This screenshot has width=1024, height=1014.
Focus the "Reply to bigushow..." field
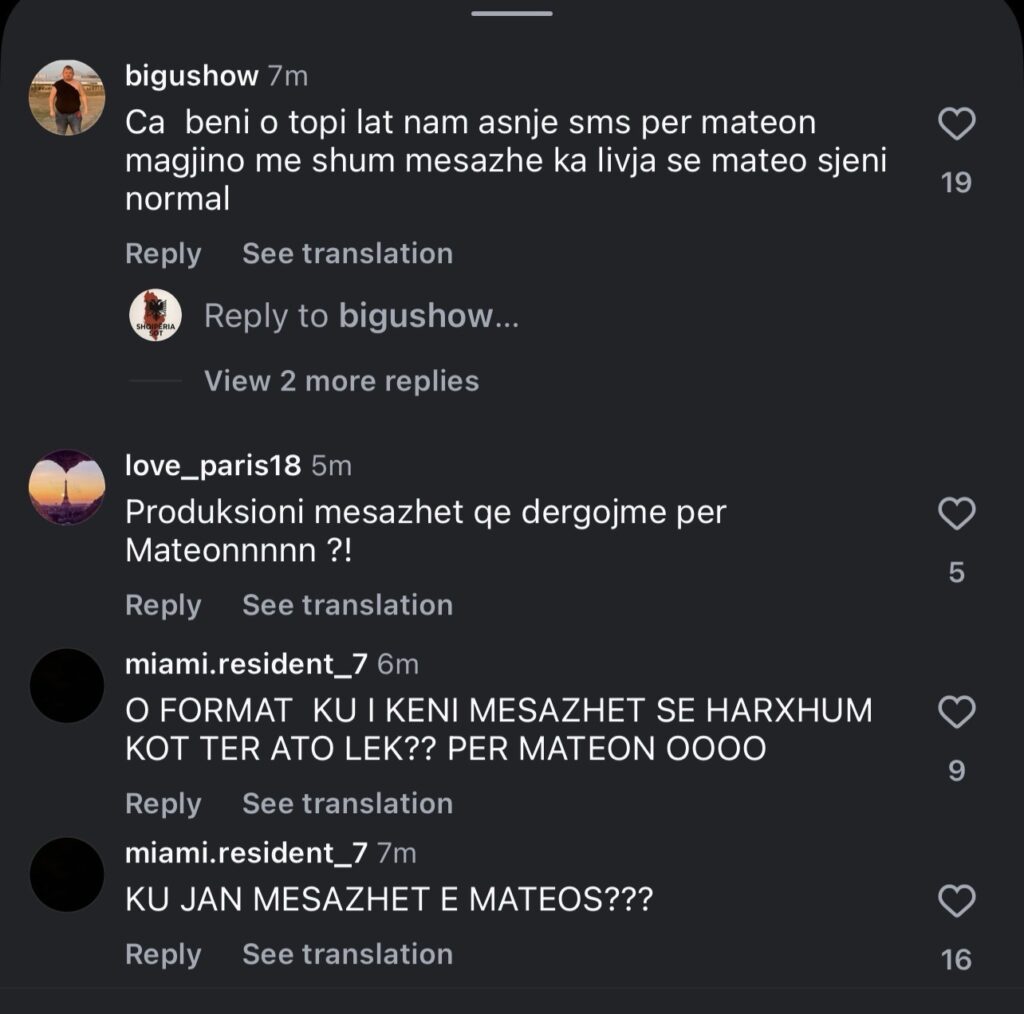tap(361, 317)
